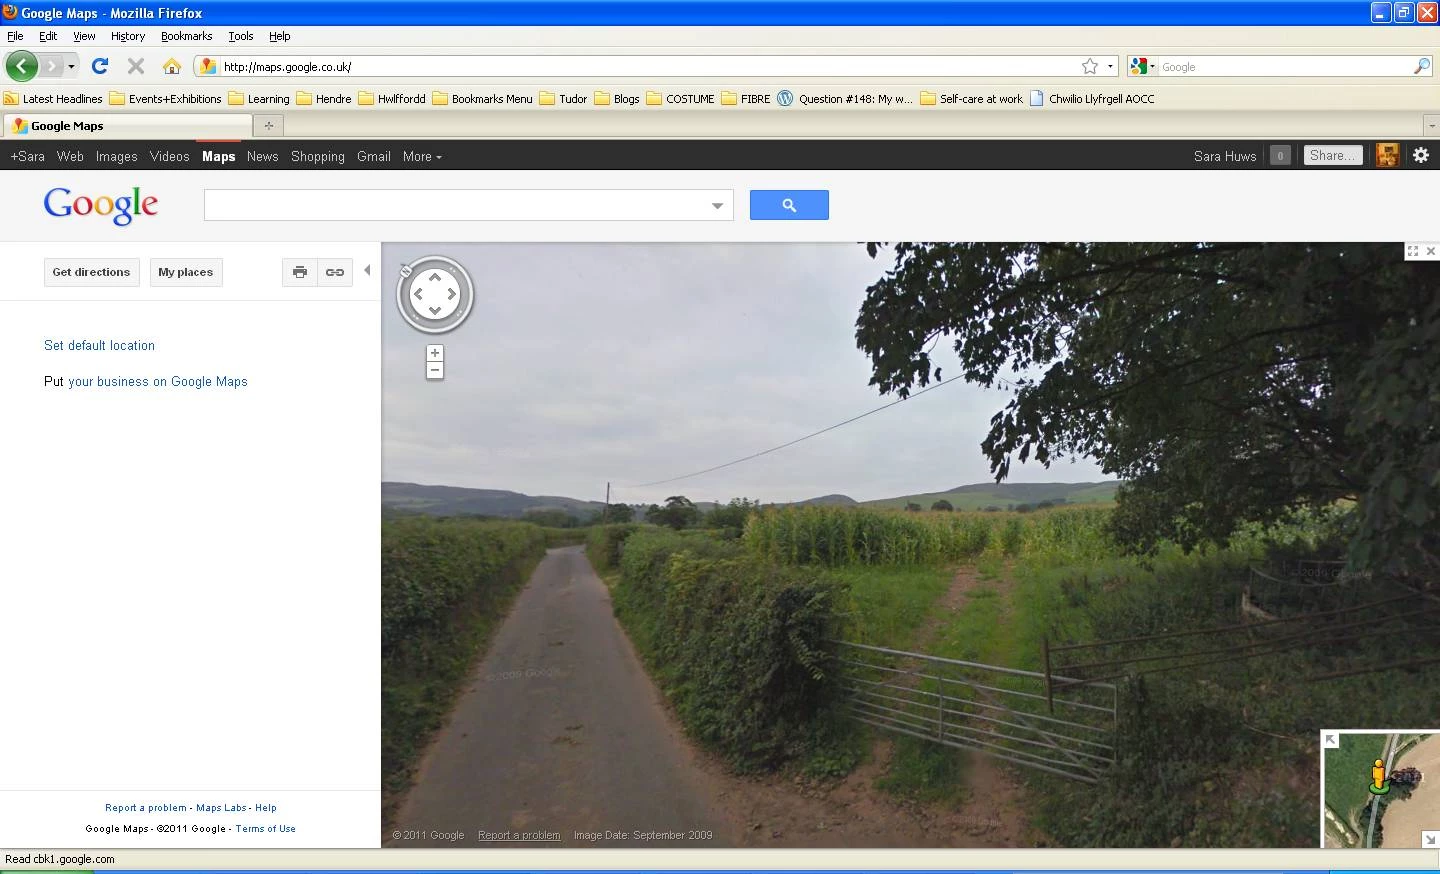Open the Tools menu
1440x874 pixels.
[x=240, y=36]
